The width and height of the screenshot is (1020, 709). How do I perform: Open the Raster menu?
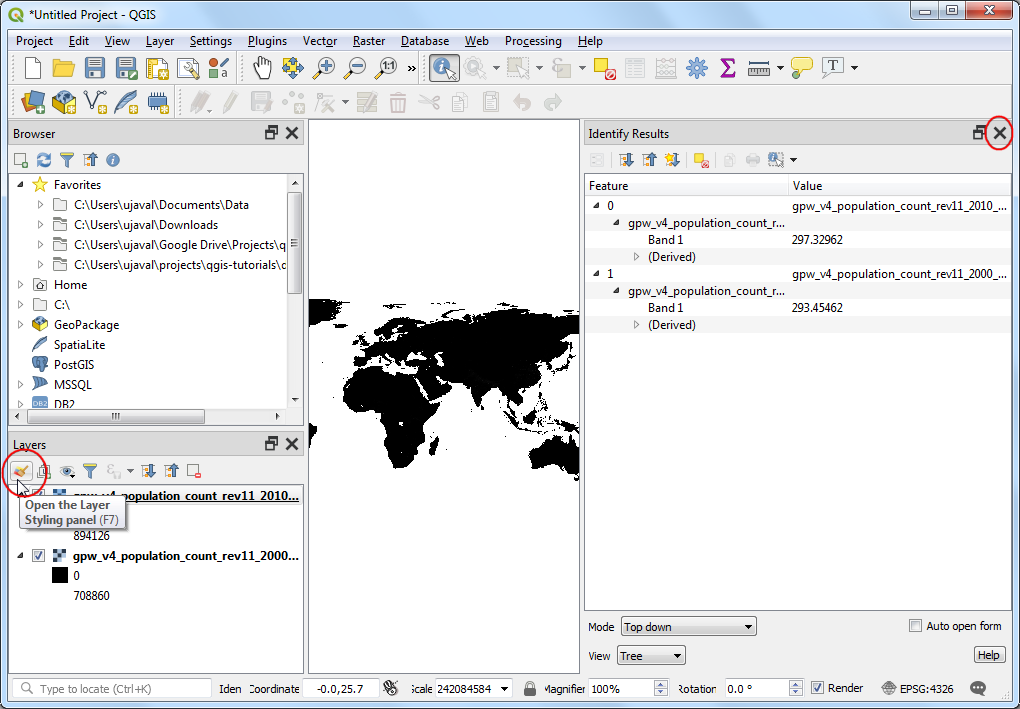coord(369,41)
